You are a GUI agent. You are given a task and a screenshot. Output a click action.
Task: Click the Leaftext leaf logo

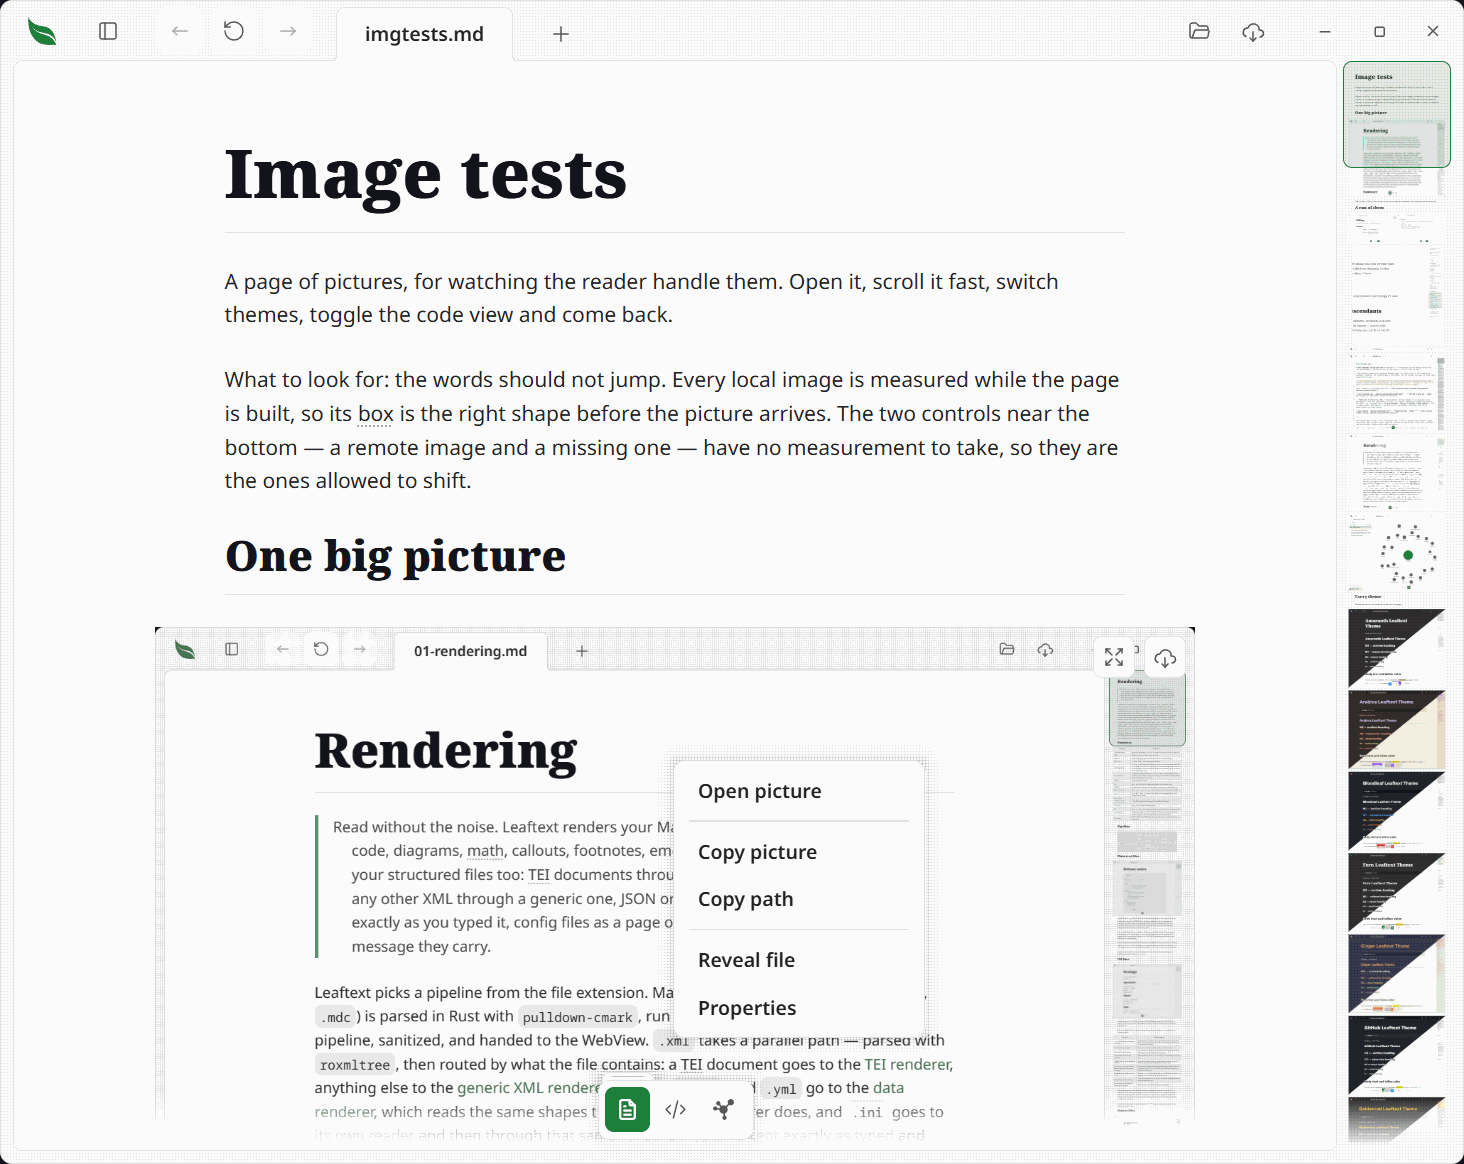(x=42, y=32)
